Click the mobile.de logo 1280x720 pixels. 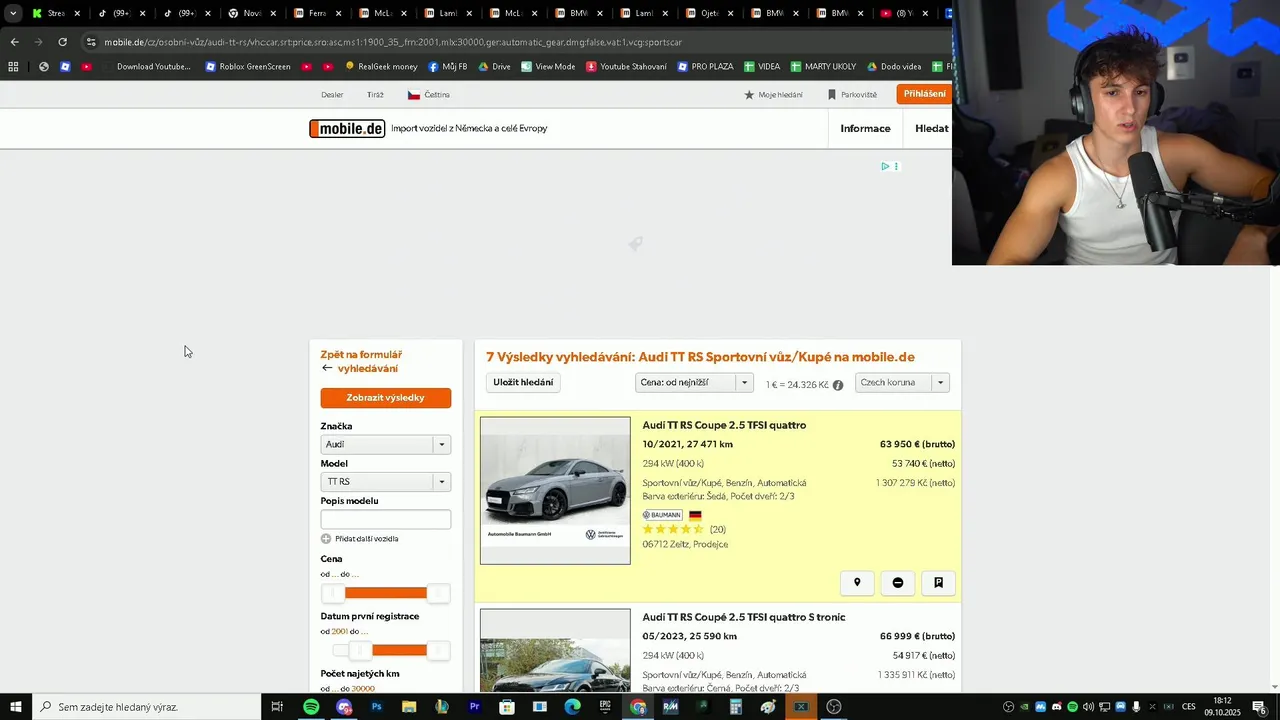click(x=347, y=129)
